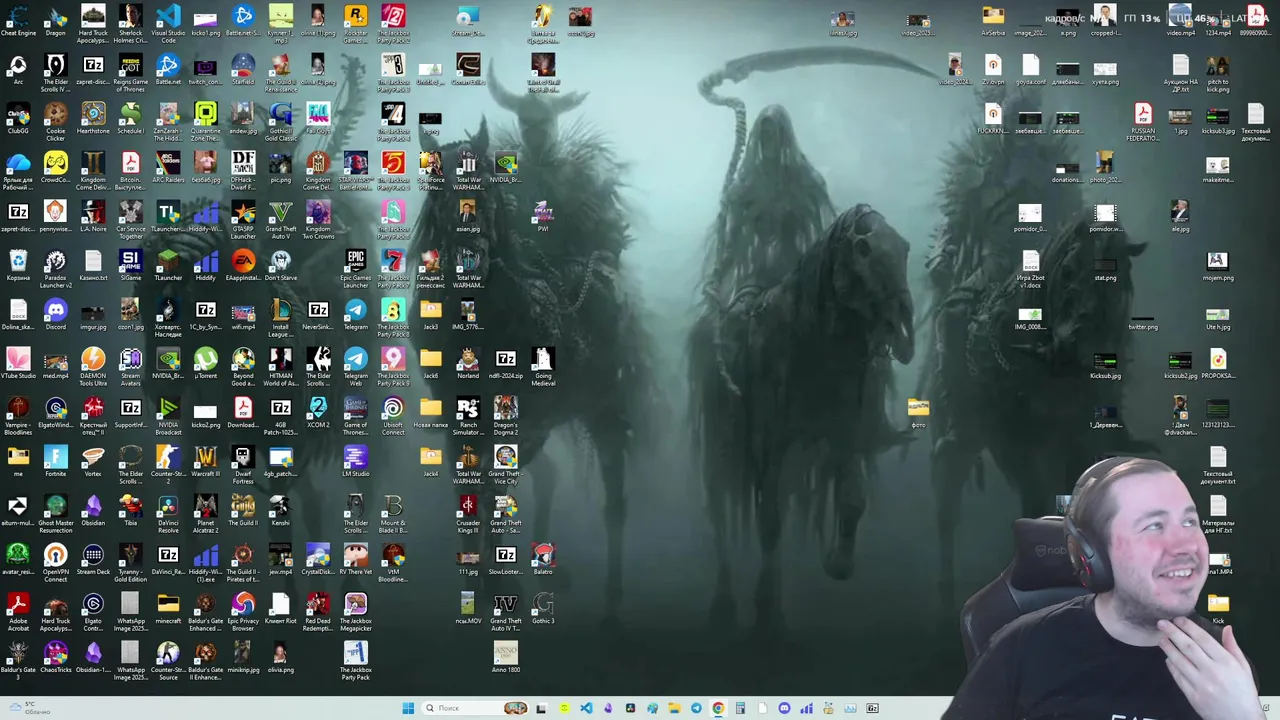Select the Rockstar Games Launcher shortcut

(355, 23)
